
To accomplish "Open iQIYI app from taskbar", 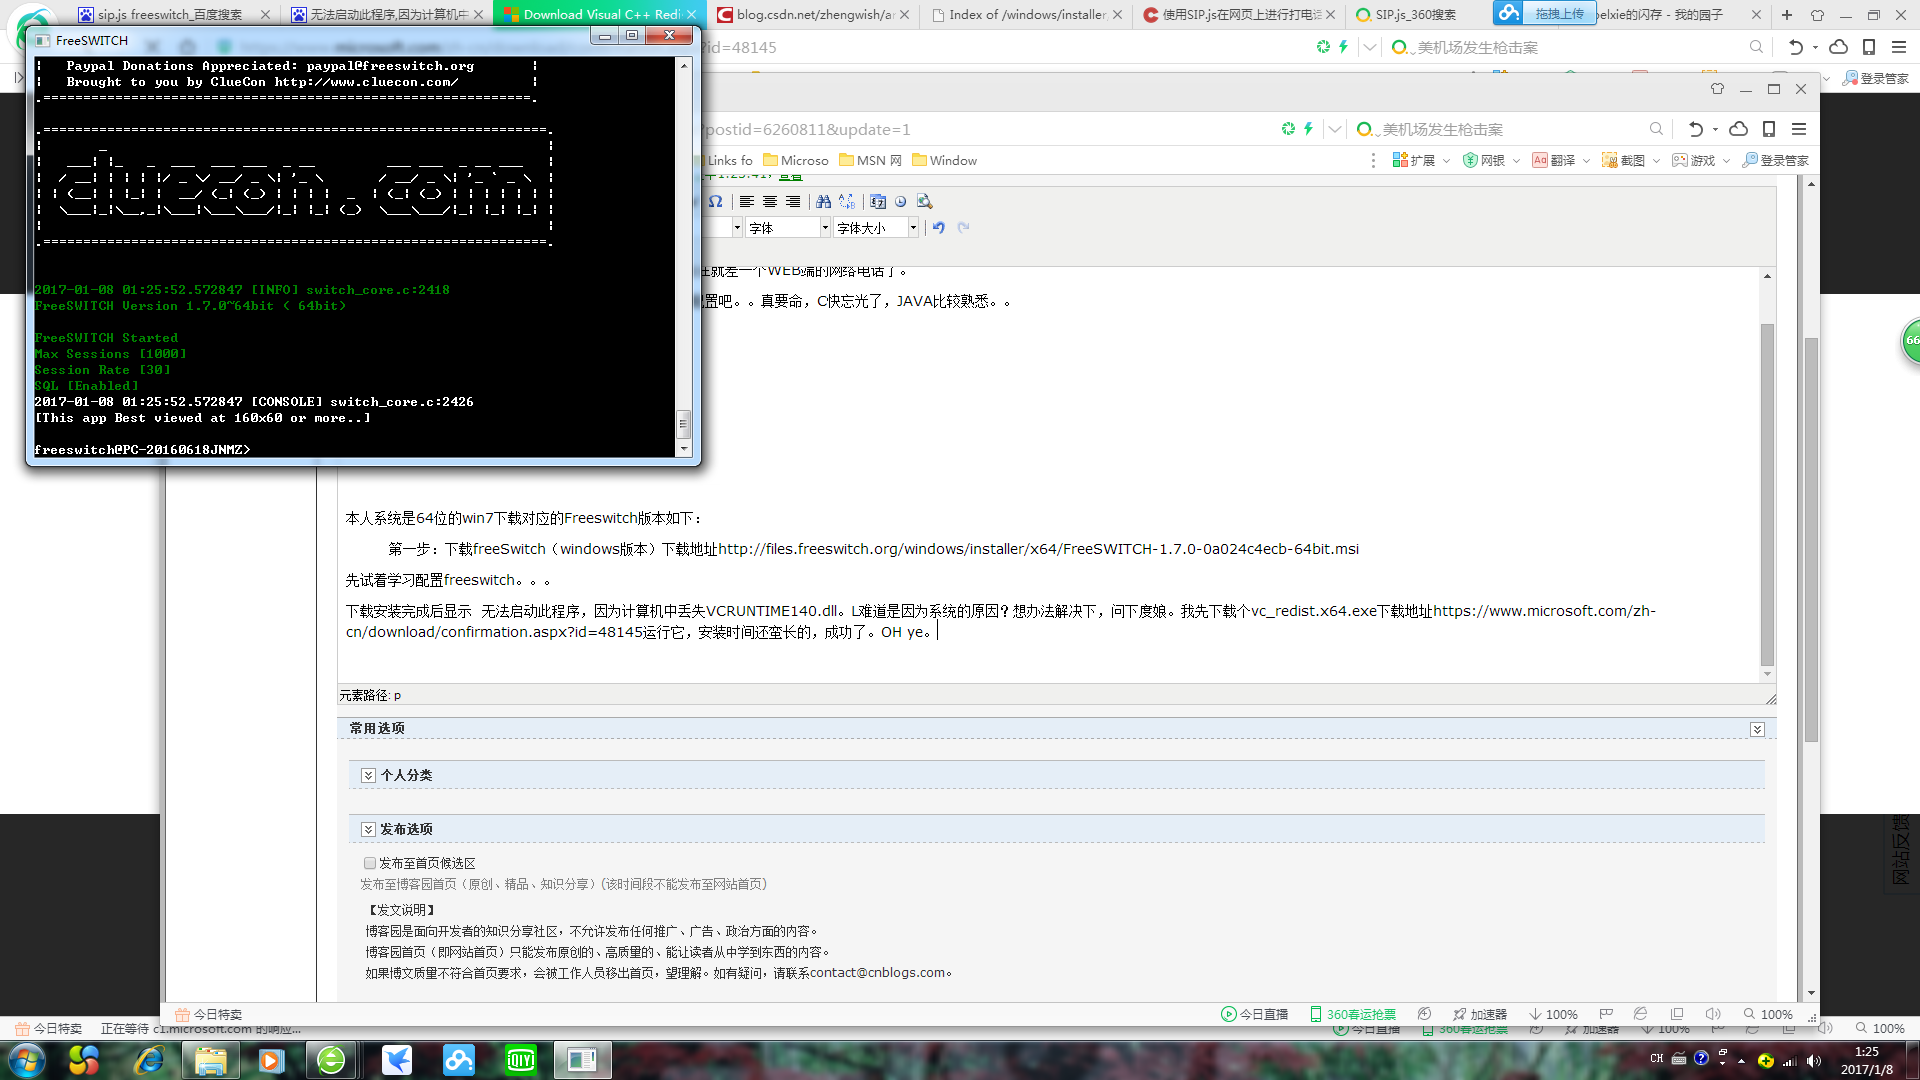I will (521, 1060).
